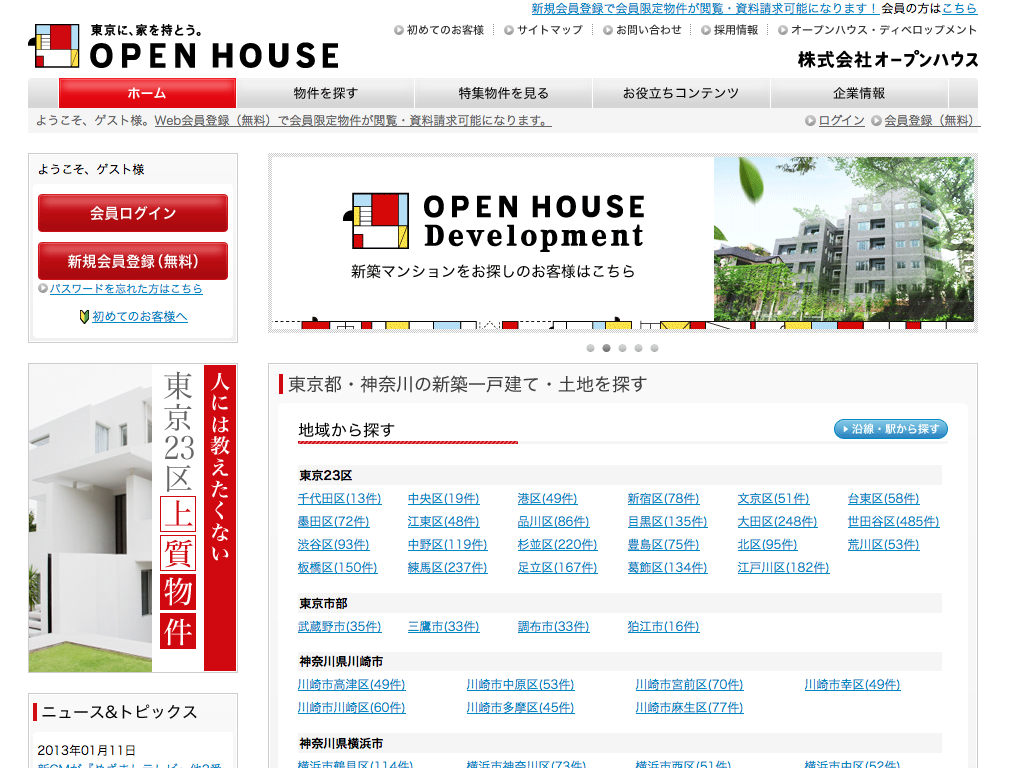Click the arrow icon beside パスワードを忘れた方はこちら
1029x768 pixels.
click(43, 289)
